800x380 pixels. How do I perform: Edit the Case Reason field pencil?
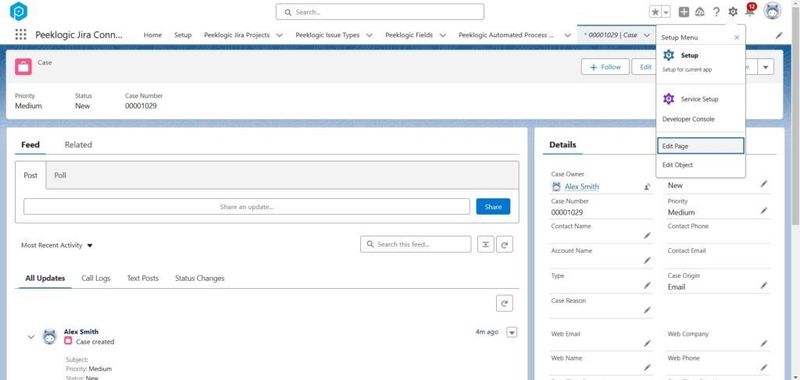tap(647, 310)
